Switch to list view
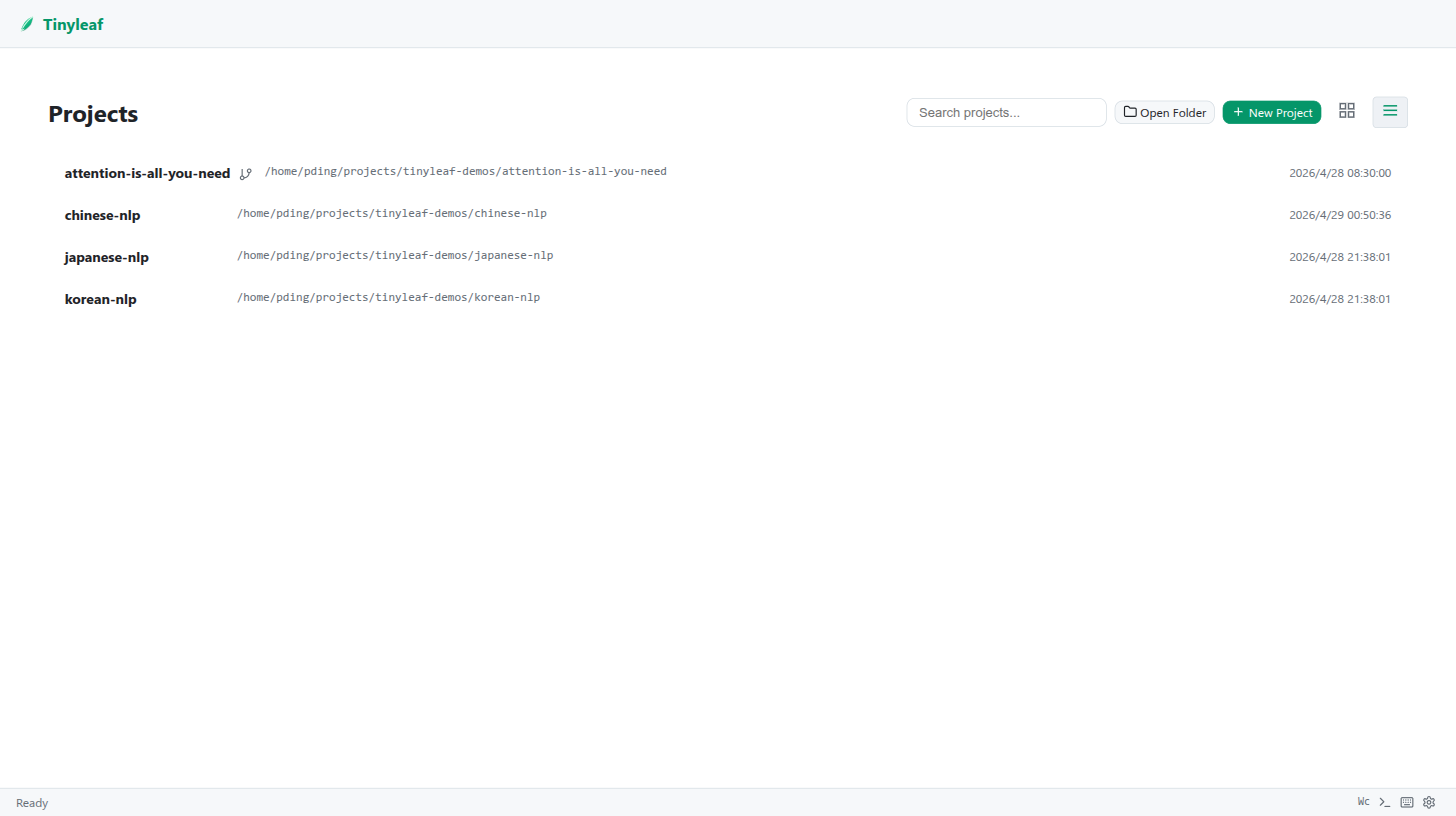The width and height of the screenshot is (1456, 816). point(1390,111)
